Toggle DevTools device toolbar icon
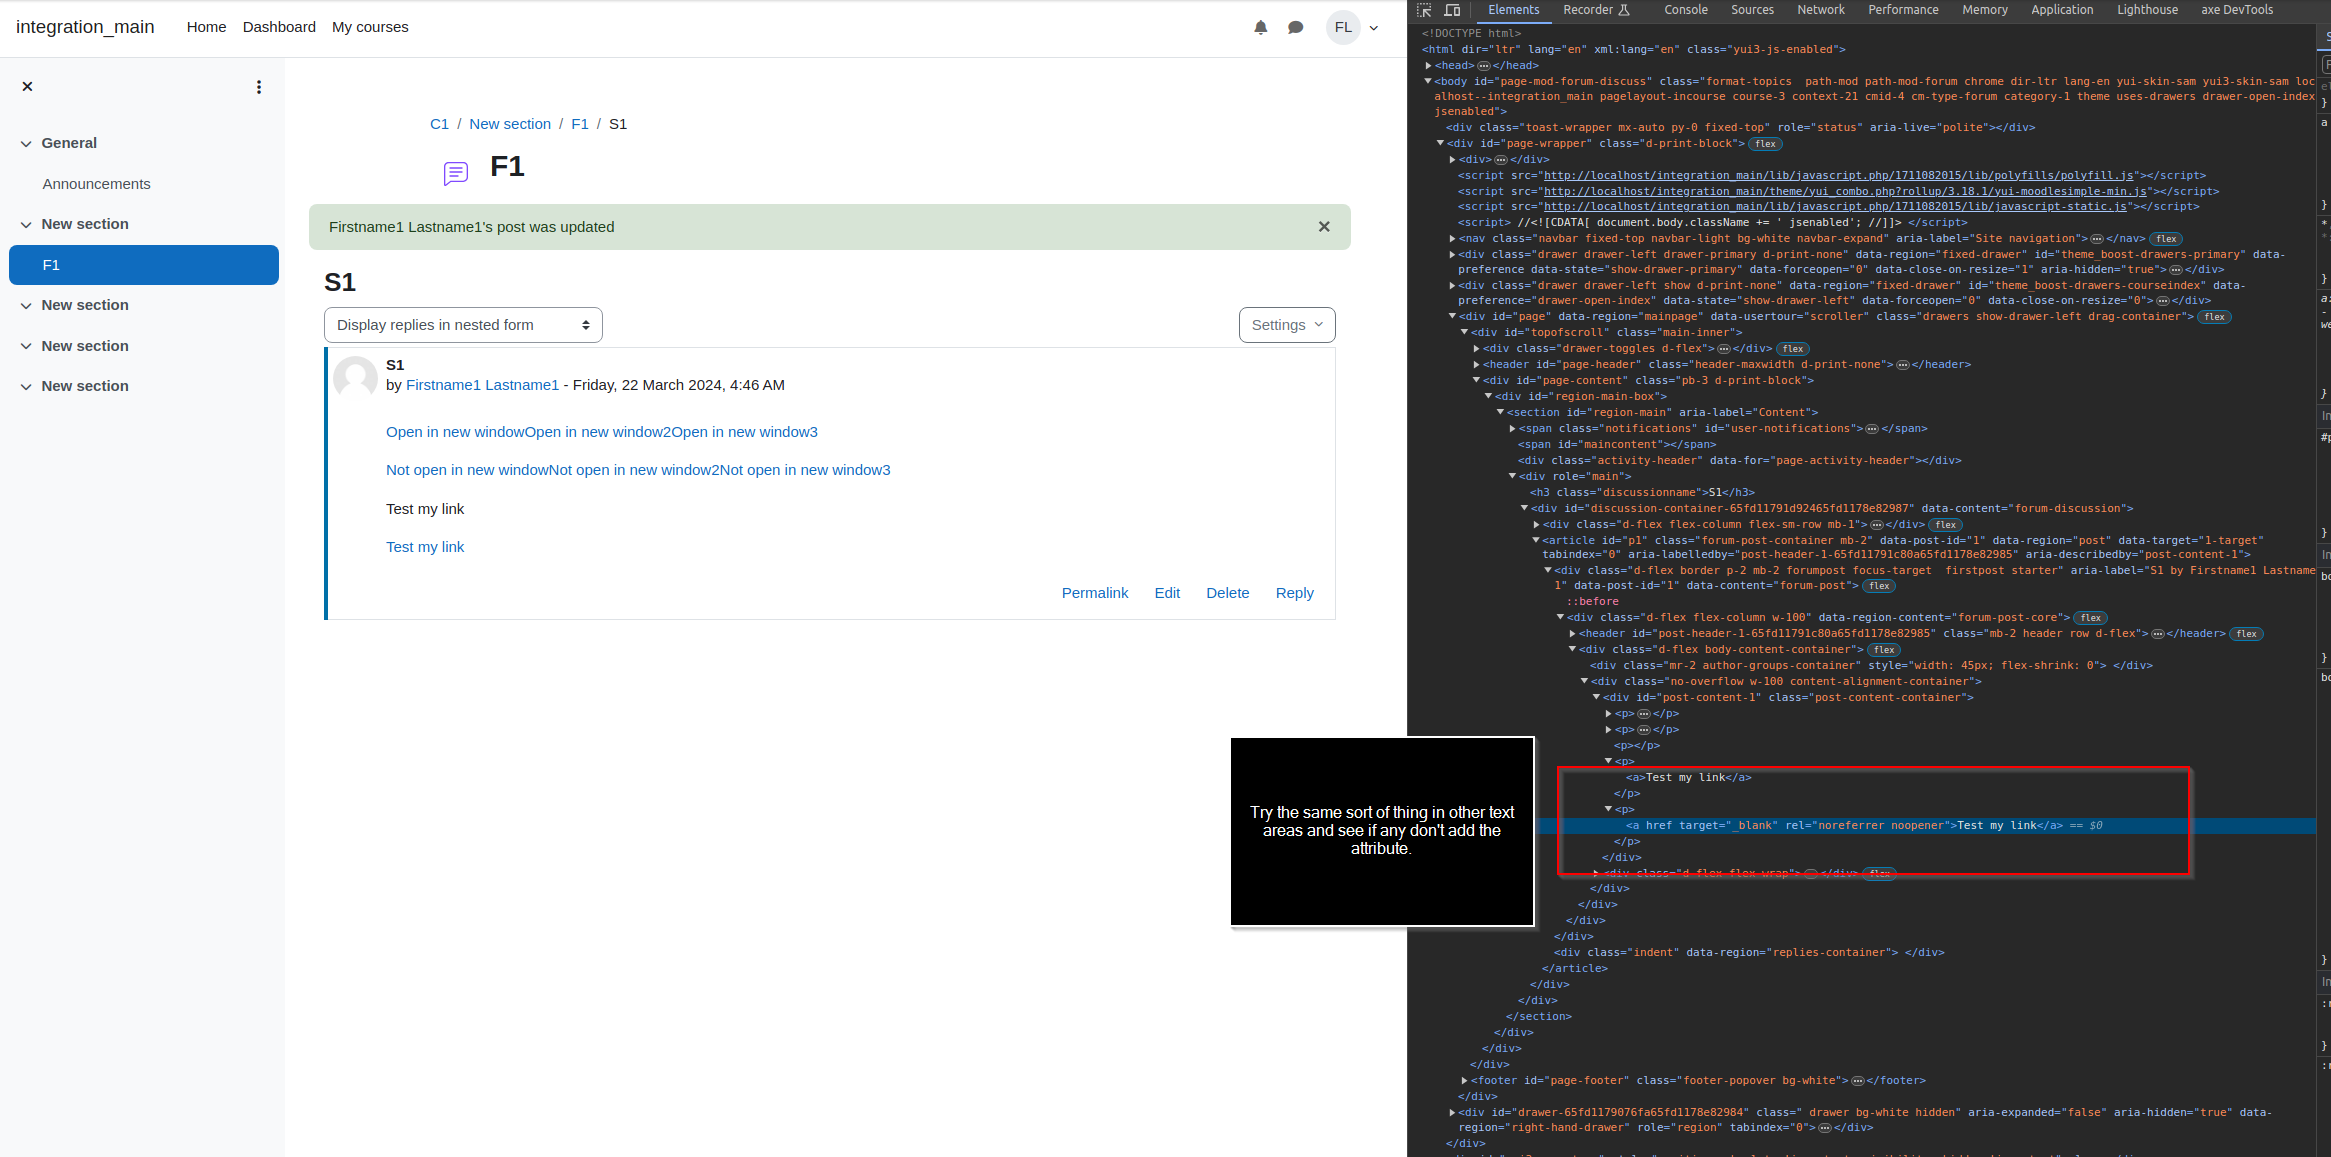Image resolution: width=2331 pixels, height=1157 pixels. (x=1452, y=10)
